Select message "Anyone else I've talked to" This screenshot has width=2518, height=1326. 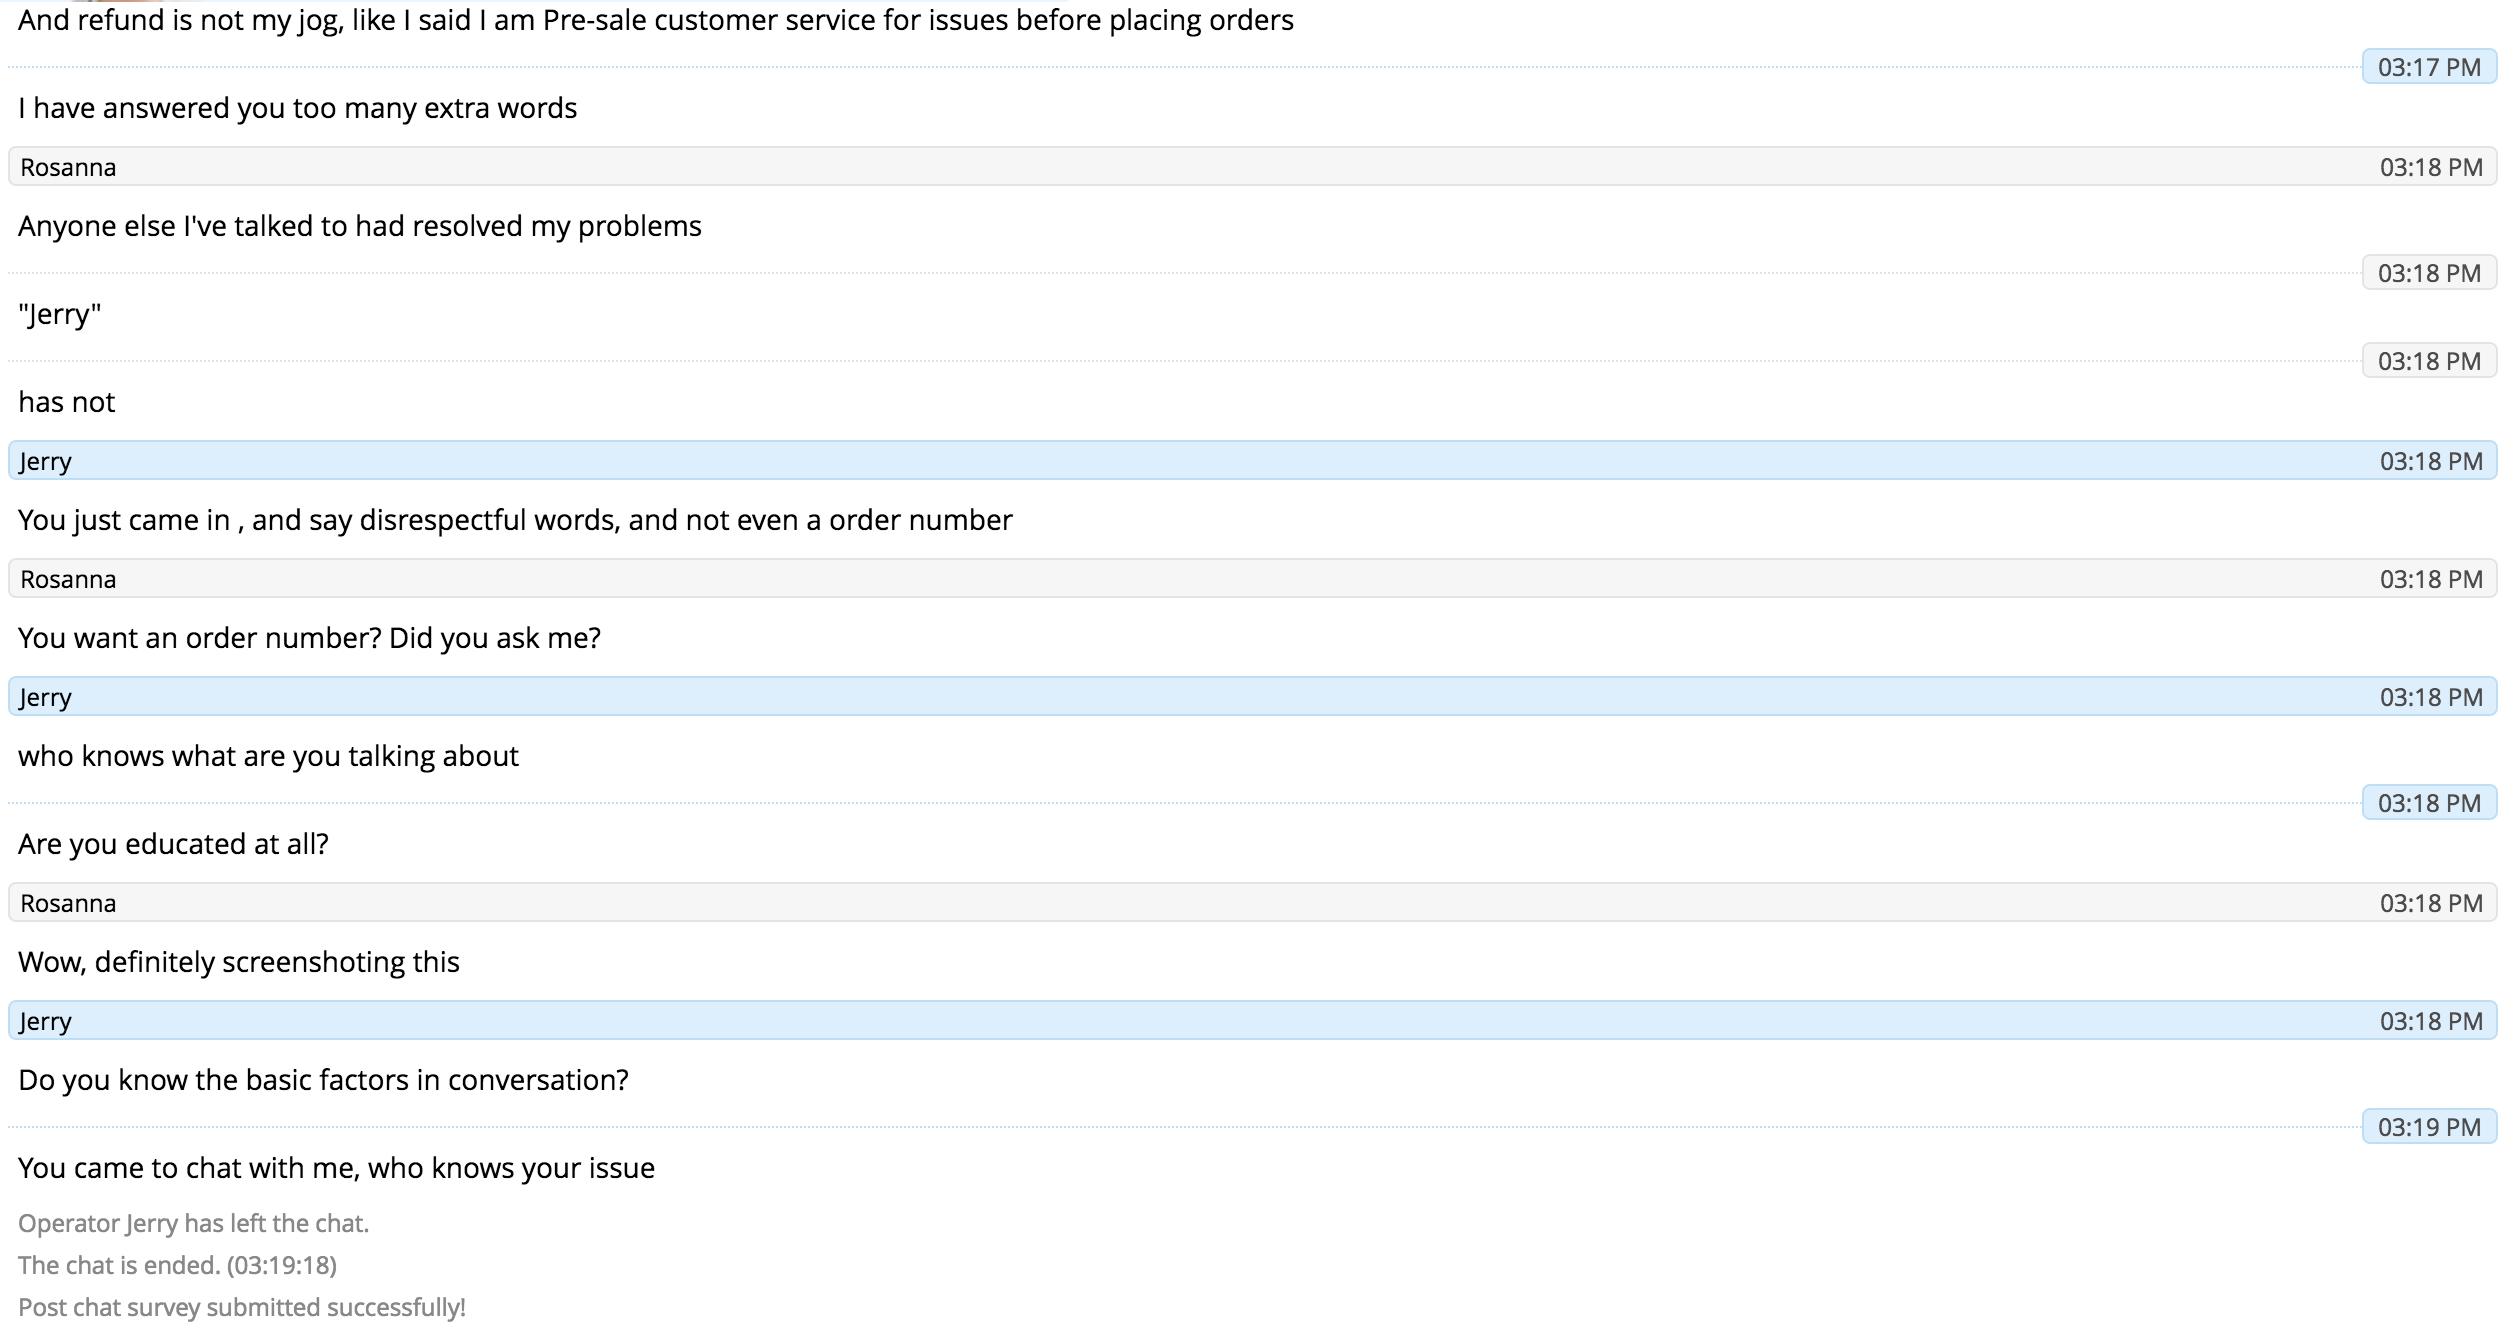pyautogui.click(x=359, y=226)
